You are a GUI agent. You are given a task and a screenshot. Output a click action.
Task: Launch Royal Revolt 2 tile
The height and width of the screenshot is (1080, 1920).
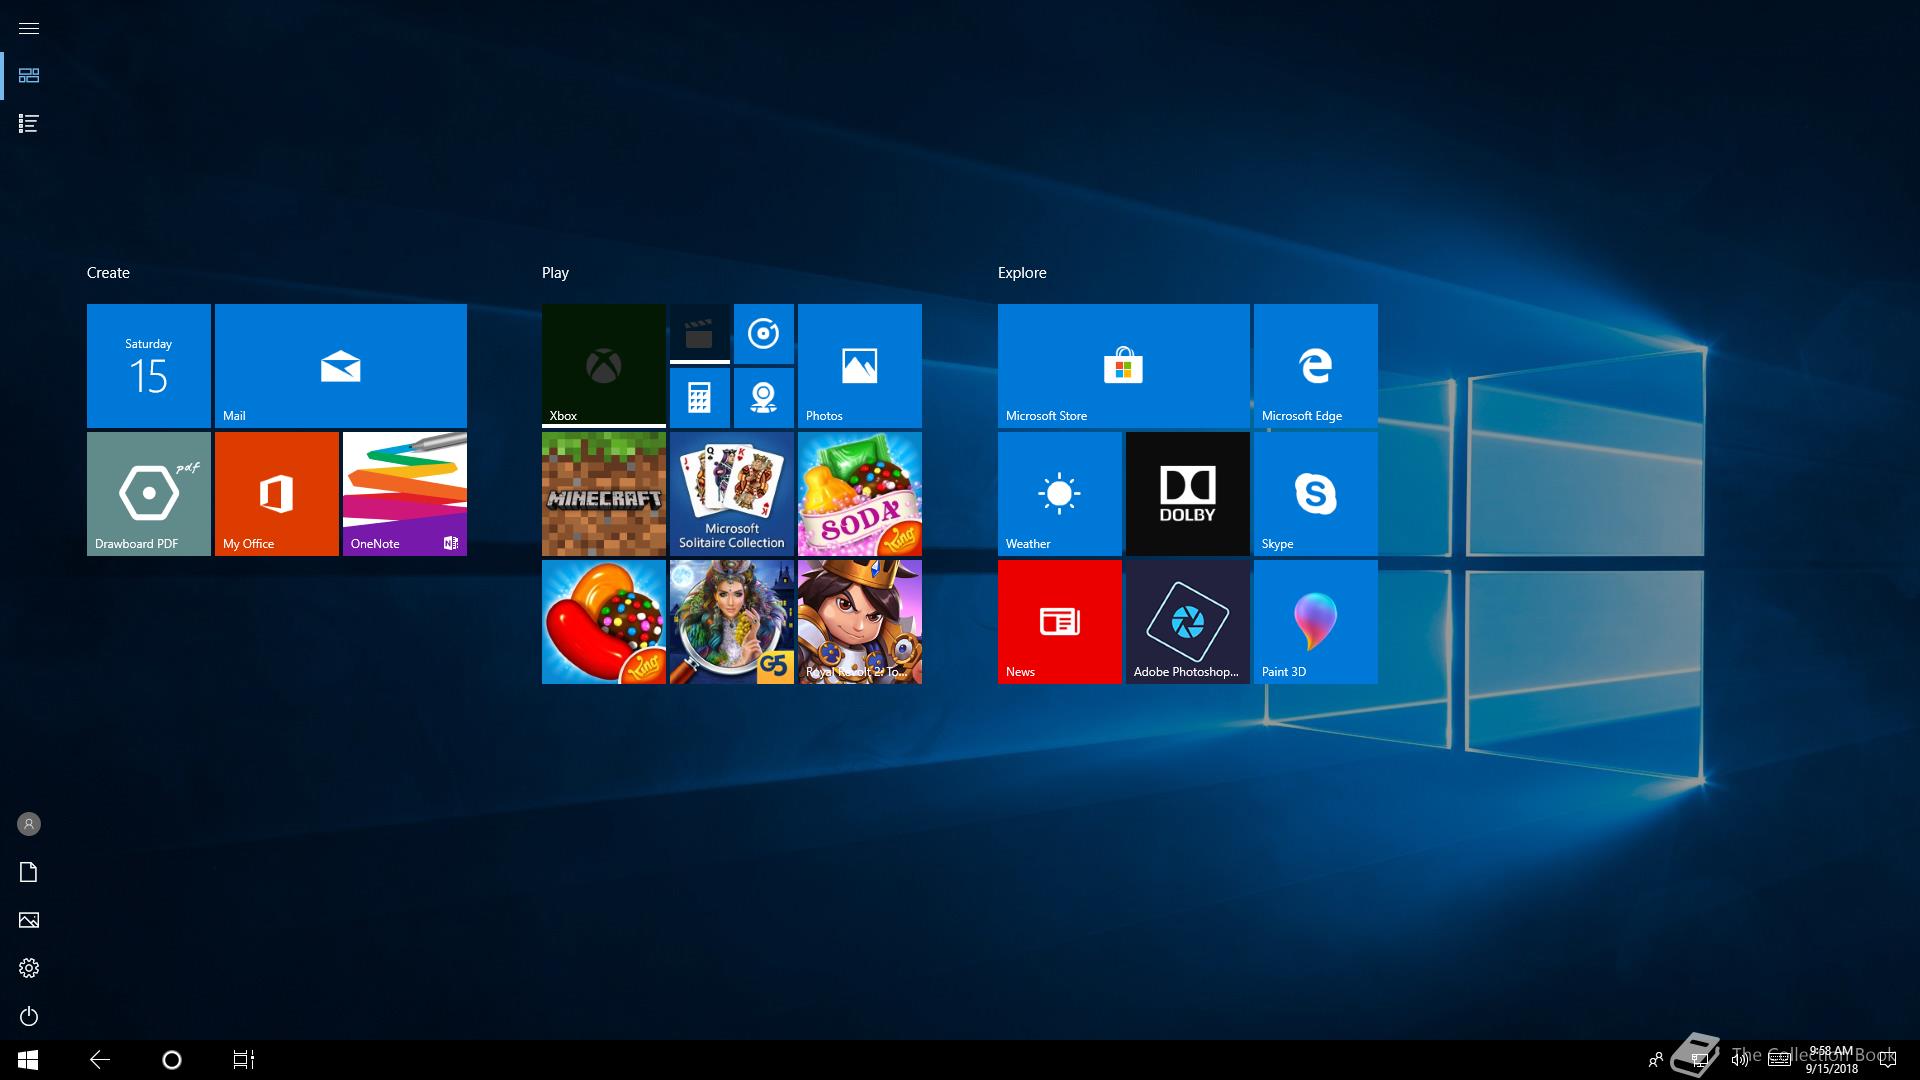coord(860,622)
